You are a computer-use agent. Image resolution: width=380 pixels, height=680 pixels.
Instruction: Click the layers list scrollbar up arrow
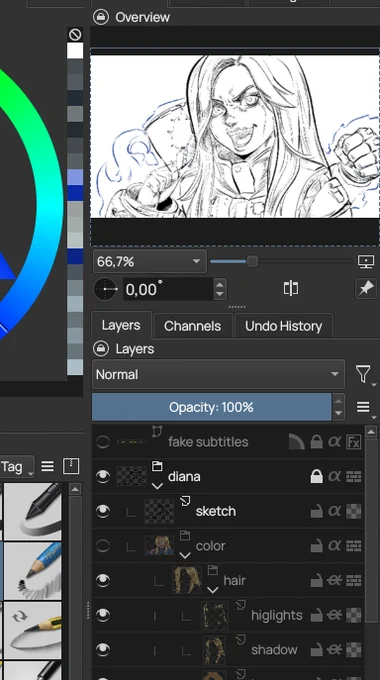coord(371,432)
